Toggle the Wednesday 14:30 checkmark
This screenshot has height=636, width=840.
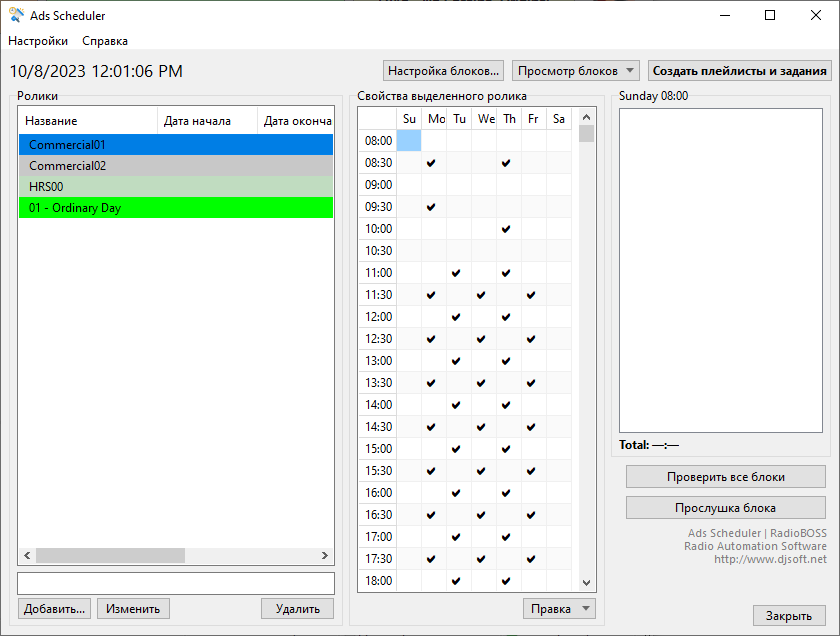pos(484,427)
